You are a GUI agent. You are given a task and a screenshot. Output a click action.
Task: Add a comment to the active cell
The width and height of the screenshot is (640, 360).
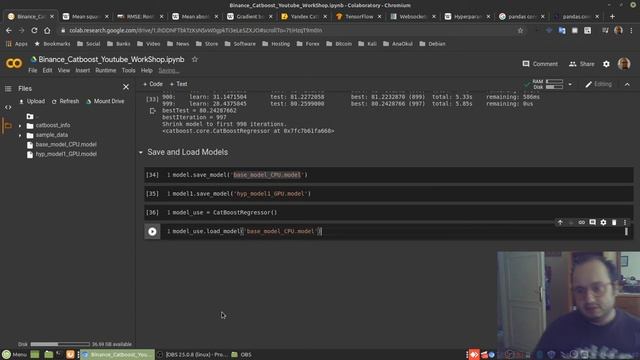pyautogui.click(x=592, y=222)
